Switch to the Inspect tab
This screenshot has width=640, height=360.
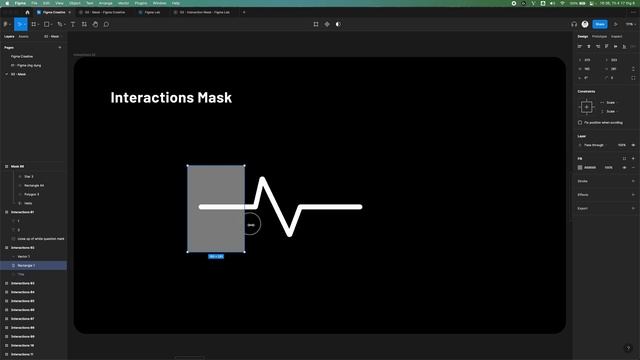616,36
